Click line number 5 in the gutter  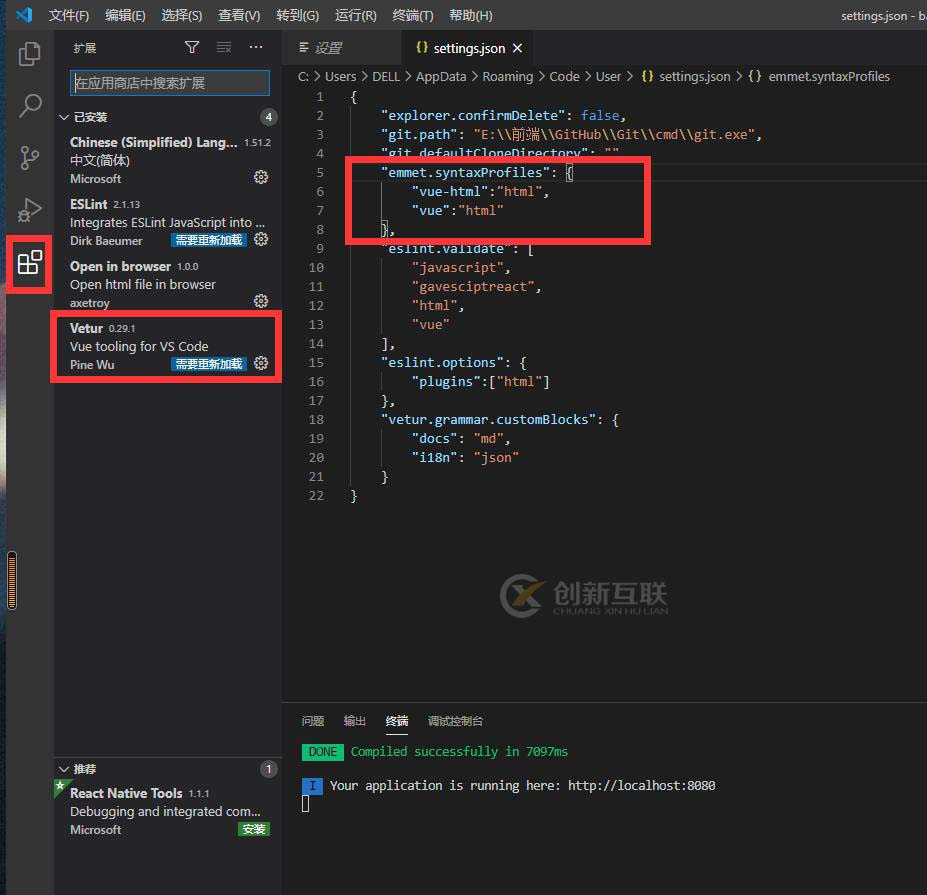320,173
